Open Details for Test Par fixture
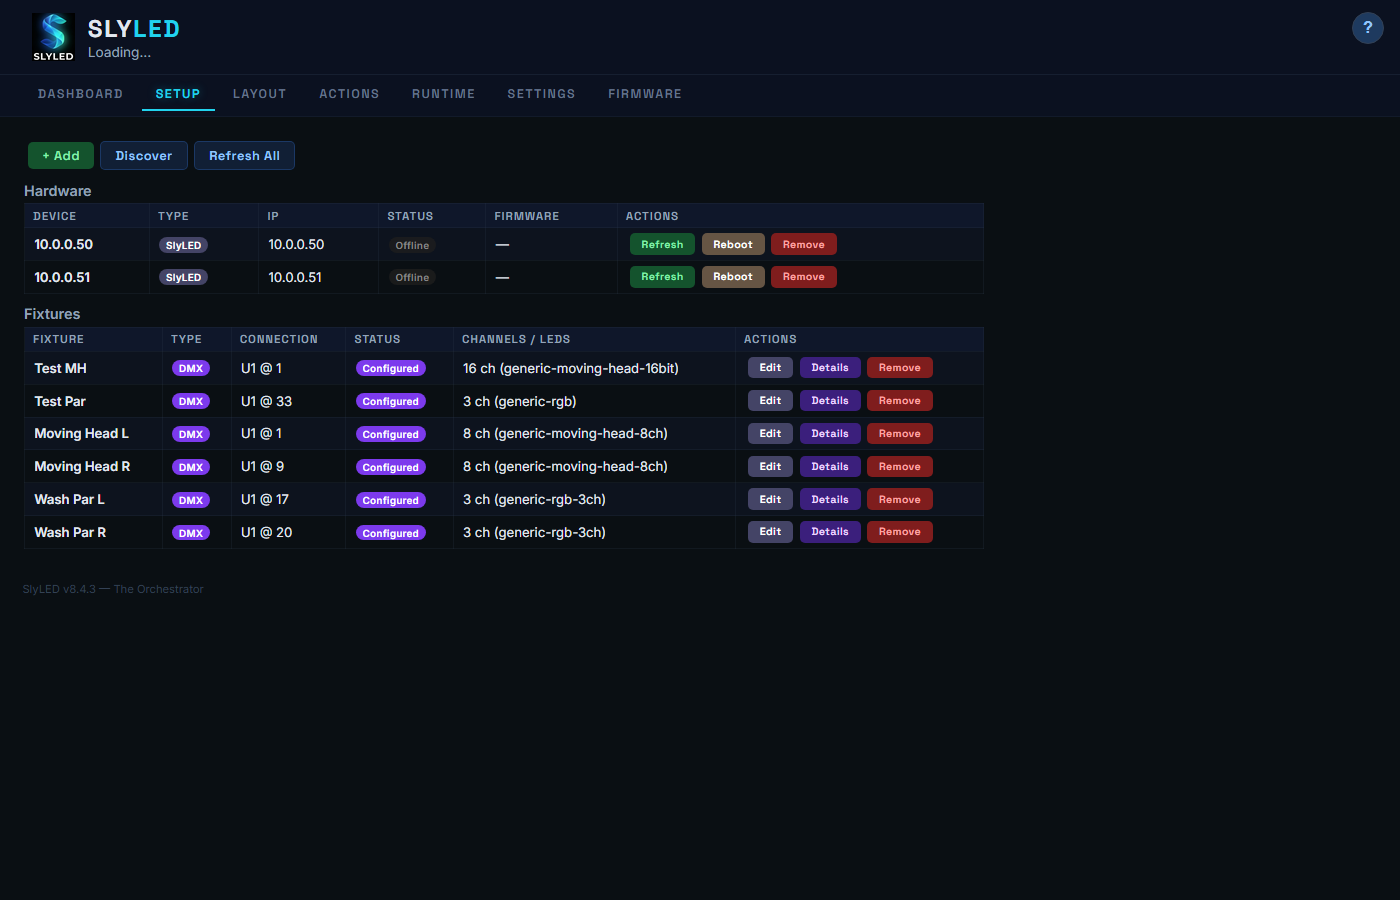The image size is (1400, 900). tap(829, 401)
